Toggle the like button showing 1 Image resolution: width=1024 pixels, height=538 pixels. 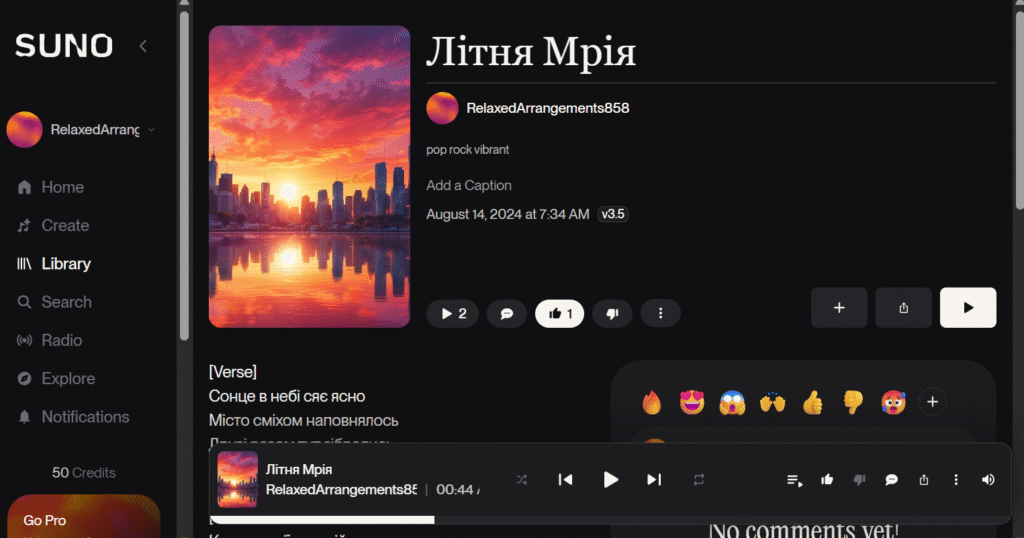click(560, 314)
